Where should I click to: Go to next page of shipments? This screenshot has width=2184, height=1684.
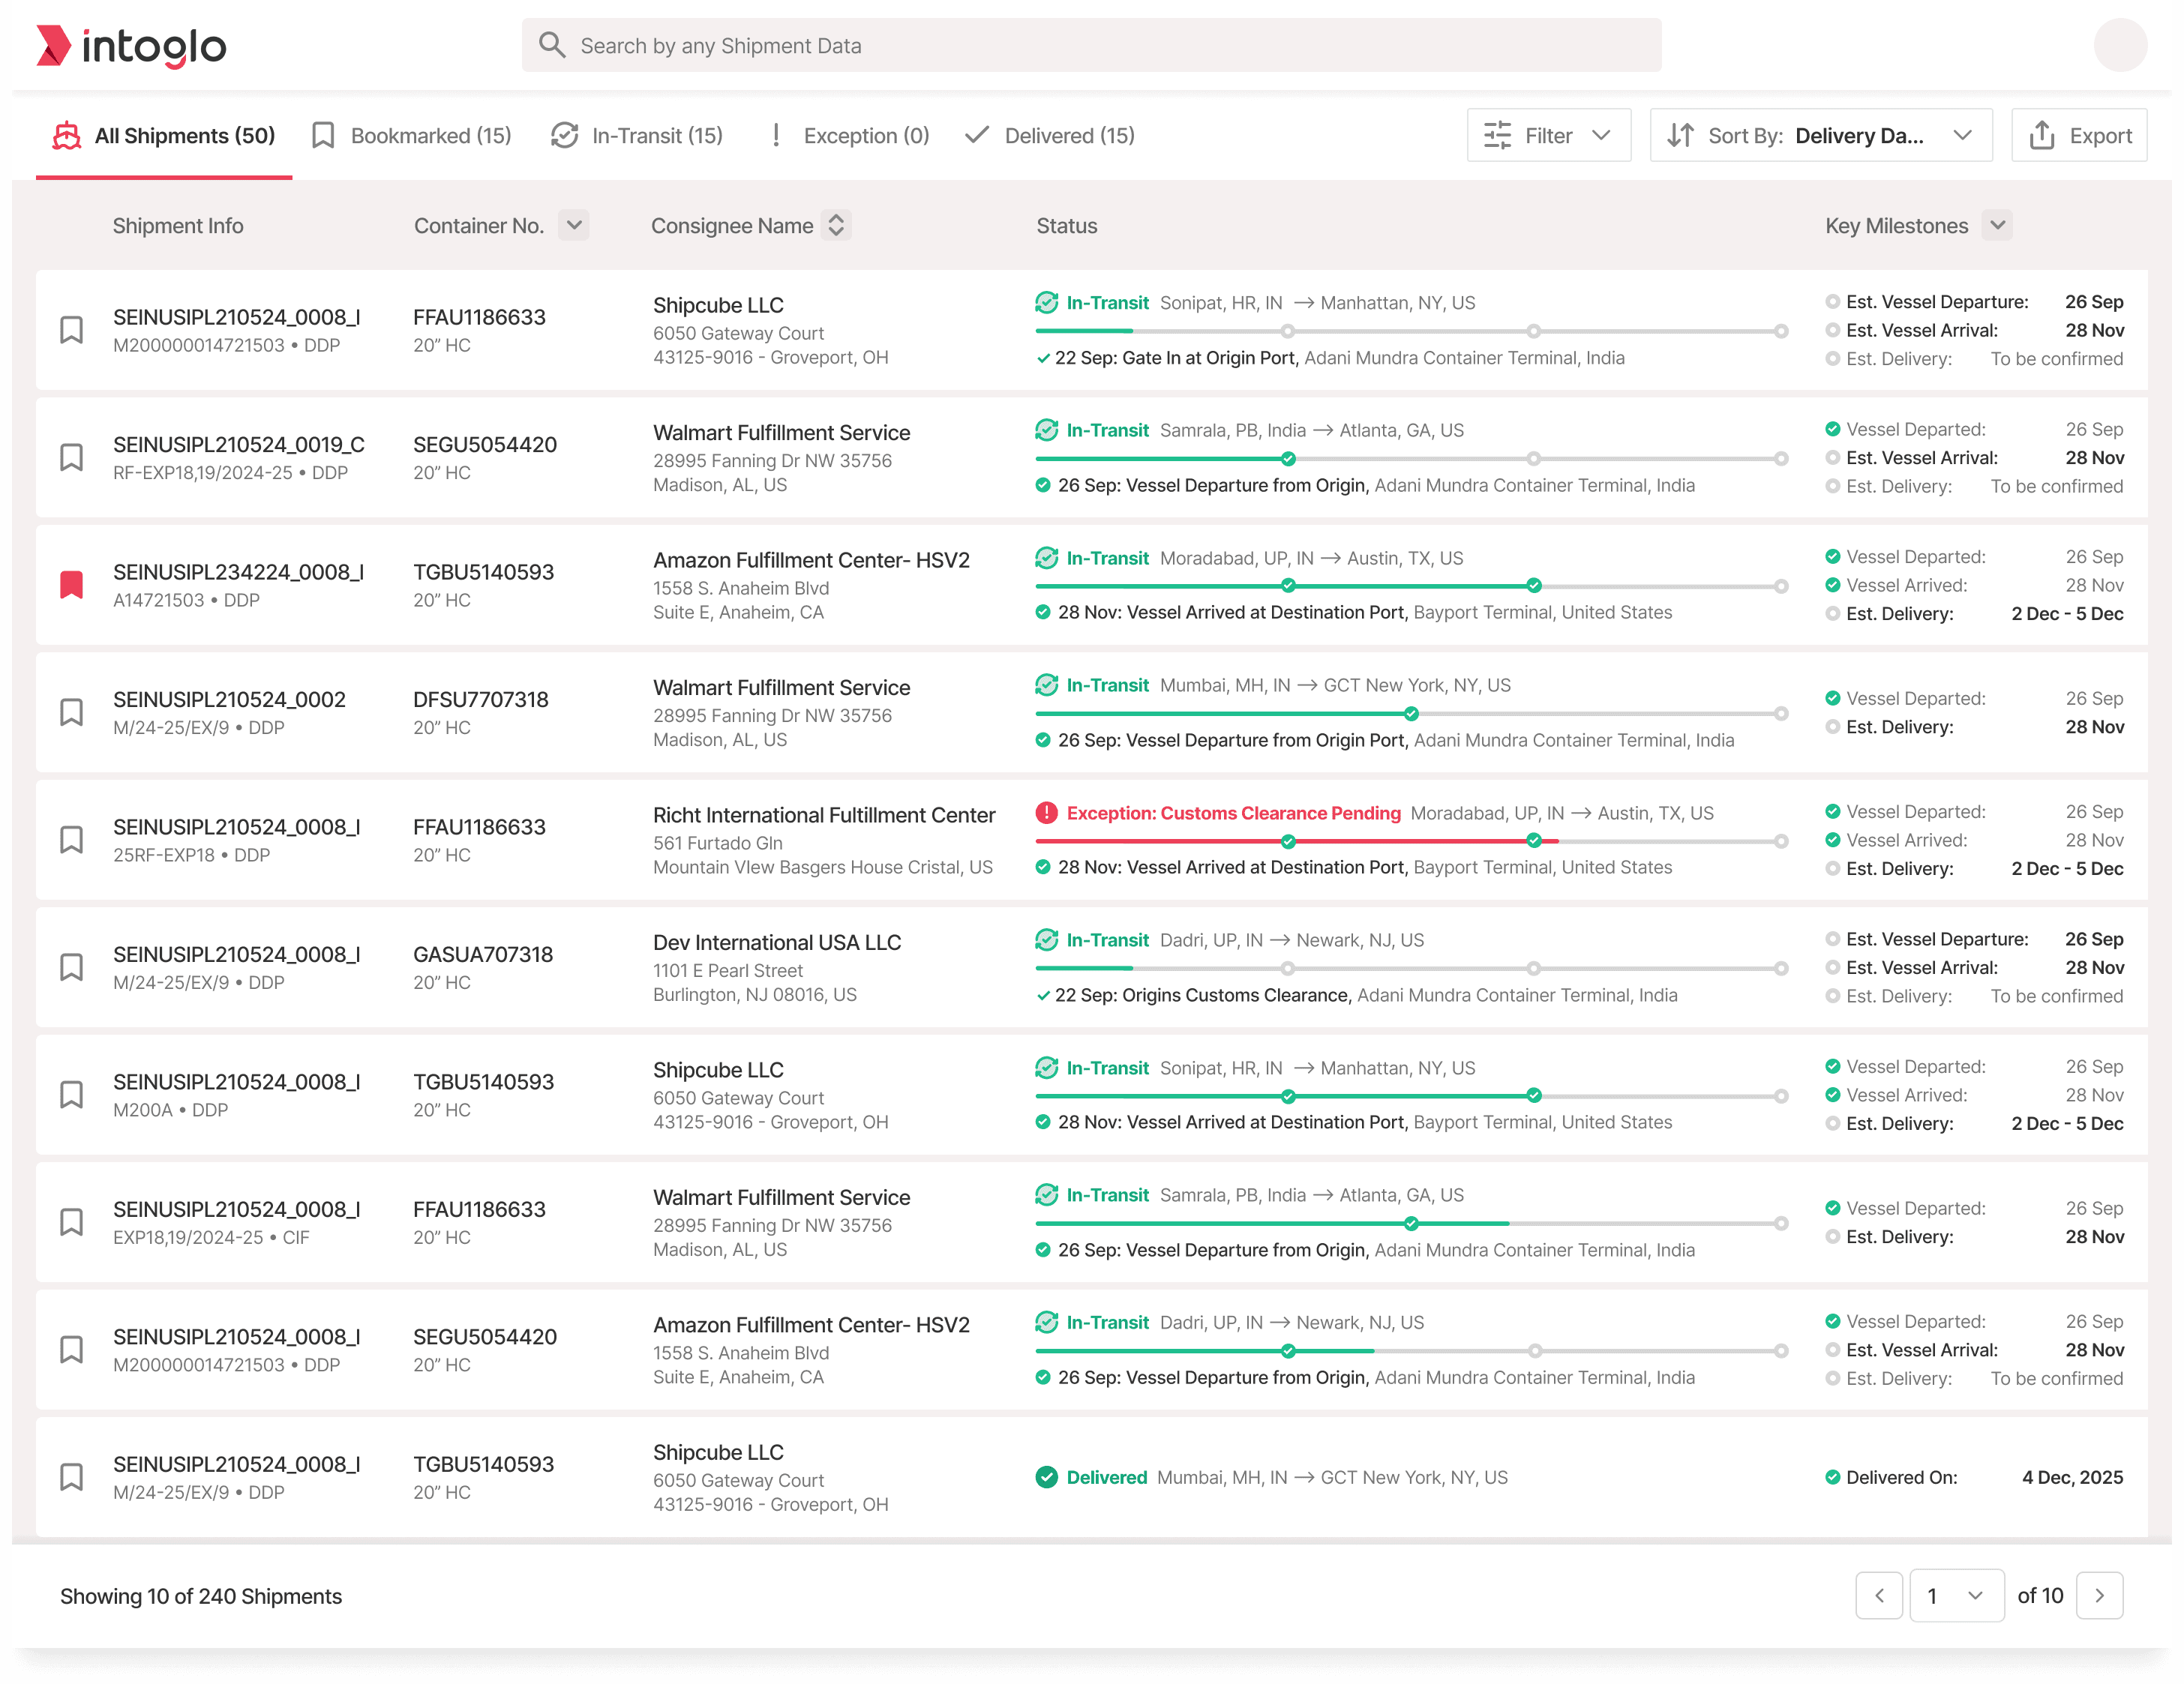pyautogui.click(x=2099, y=1595)
